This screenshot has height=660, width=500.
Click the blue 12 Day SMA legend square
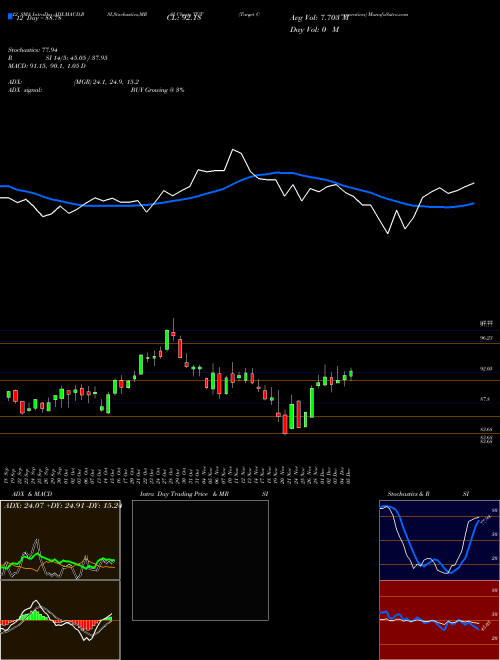click(11, 17)
